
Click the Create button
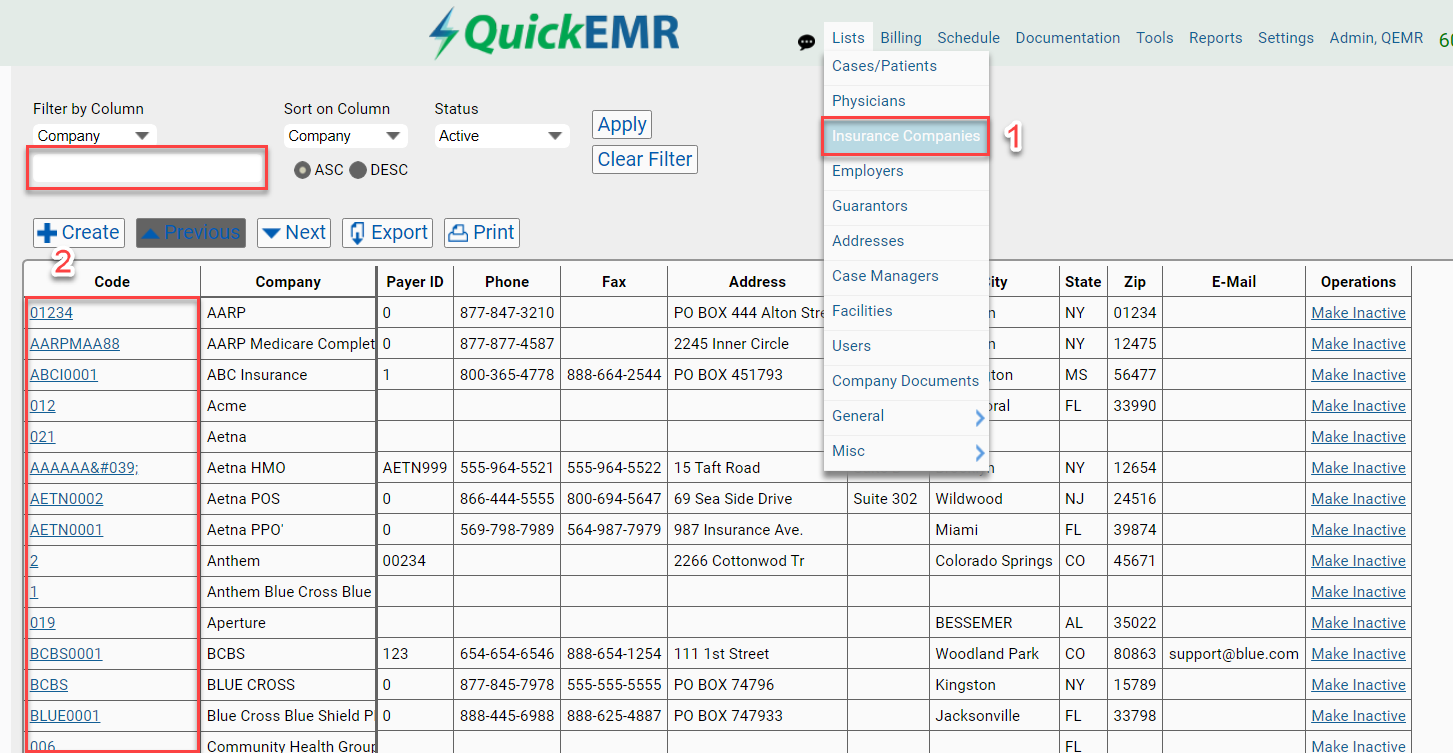point(79,233)
